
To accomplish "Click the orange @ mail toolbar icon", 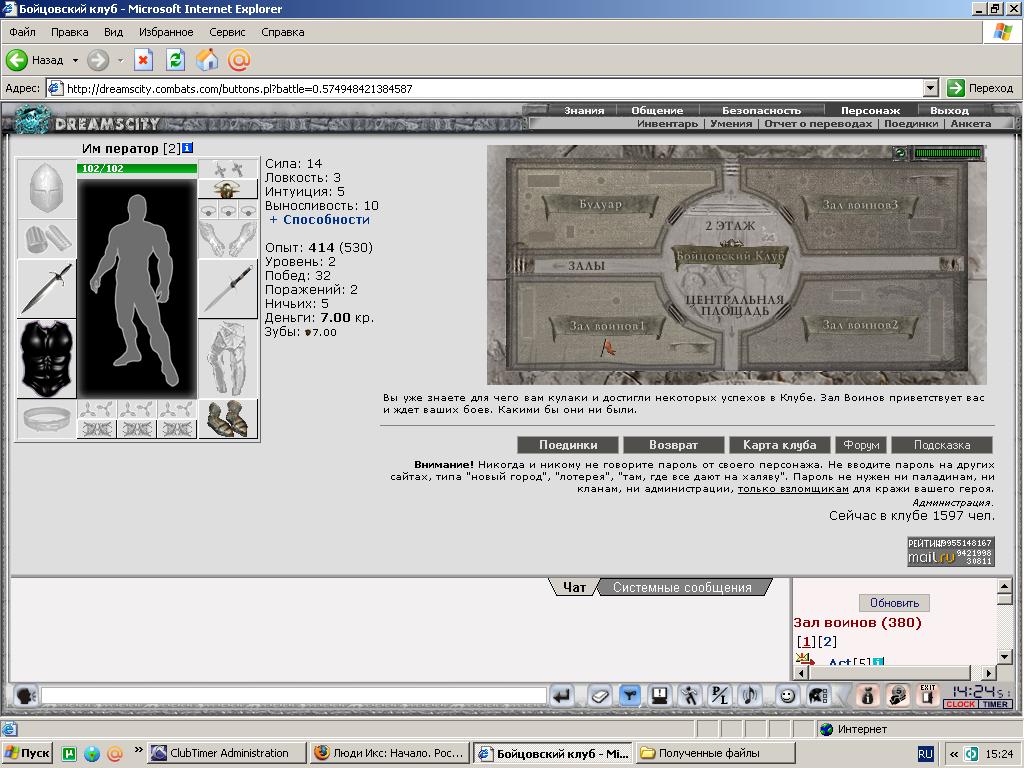I will 239,60.
